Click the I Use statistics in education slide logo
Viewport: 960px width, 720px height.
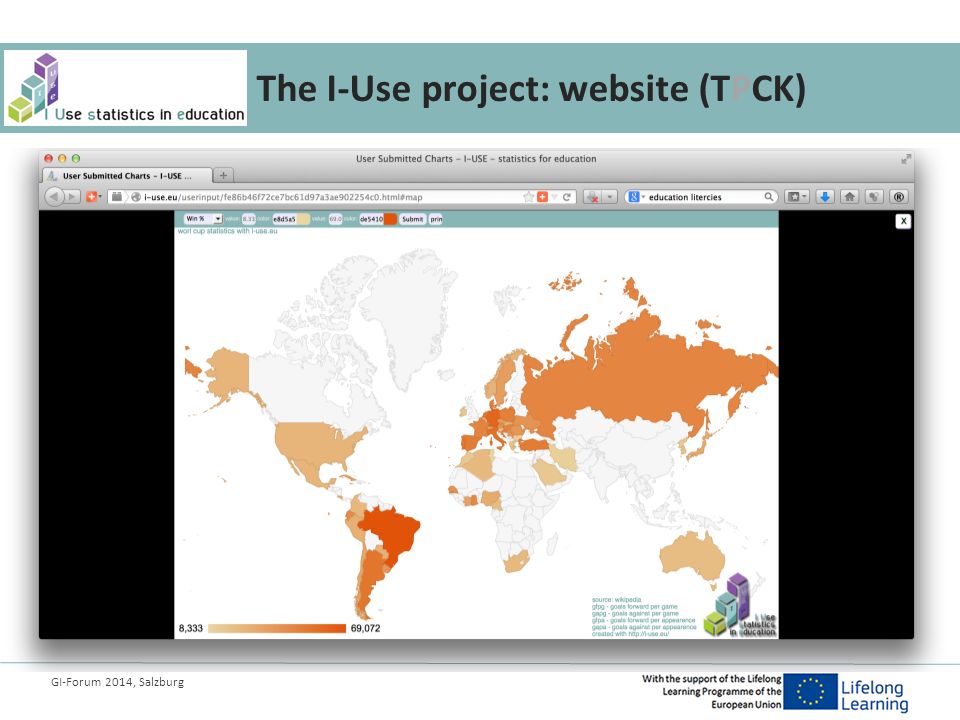(126, 88)
